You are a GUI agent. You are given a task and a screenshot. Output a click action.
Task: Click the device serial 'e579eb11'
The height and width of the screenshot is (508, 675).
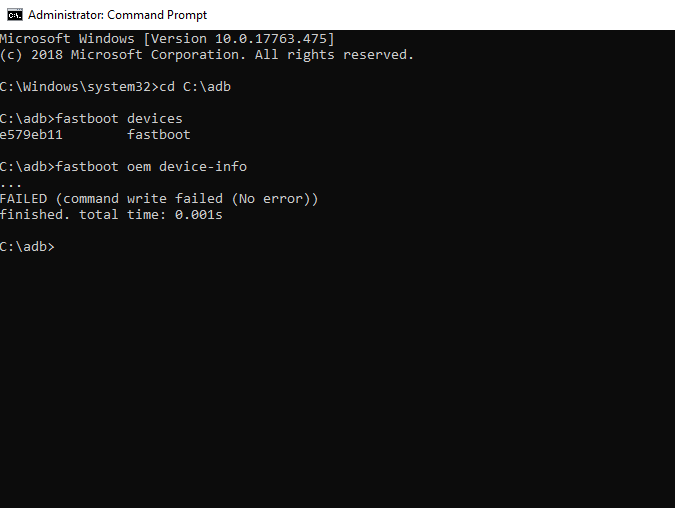[32, 135]
